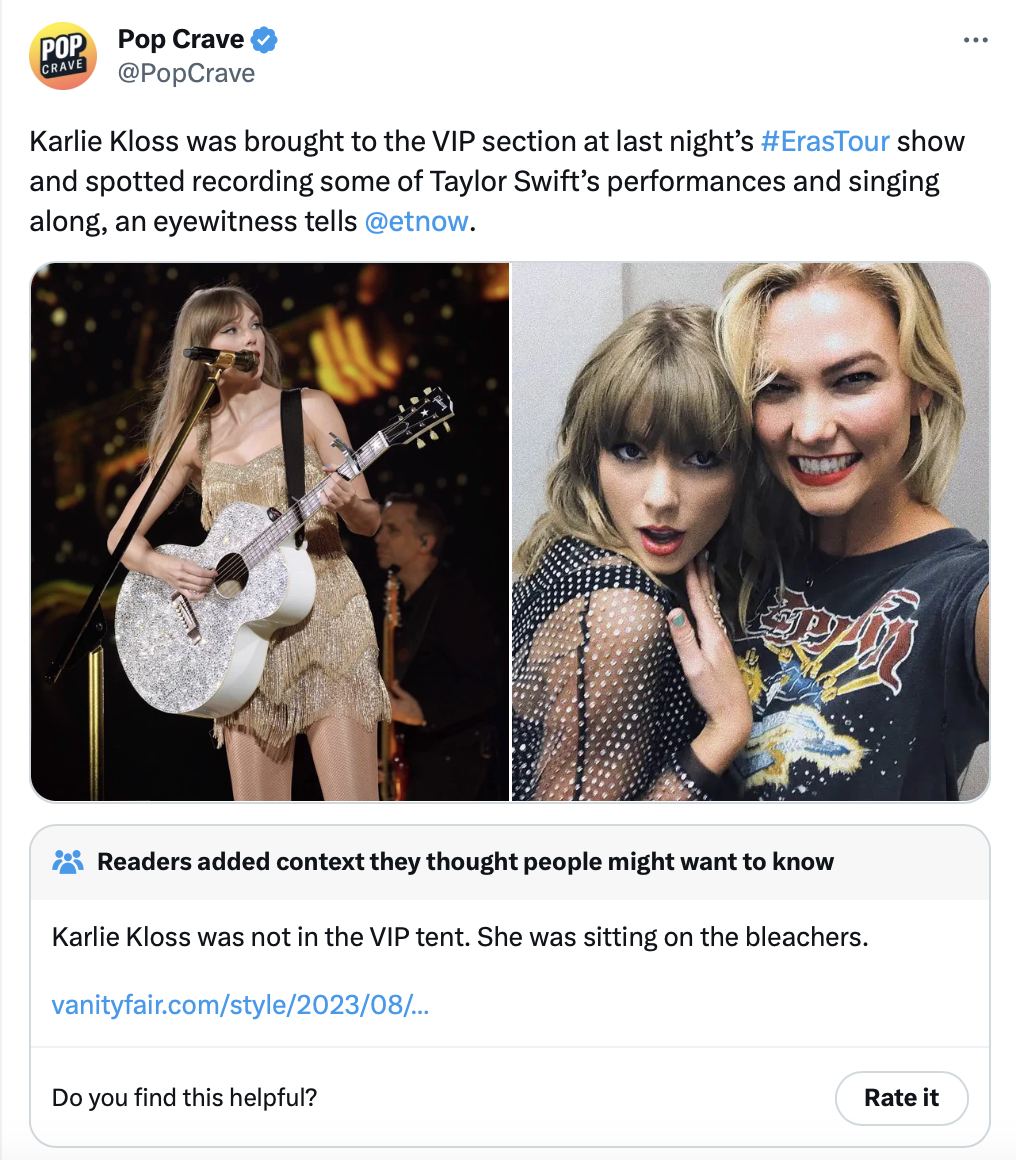Click the readers added context banner

pyautogui.click(x=465, y=860)
